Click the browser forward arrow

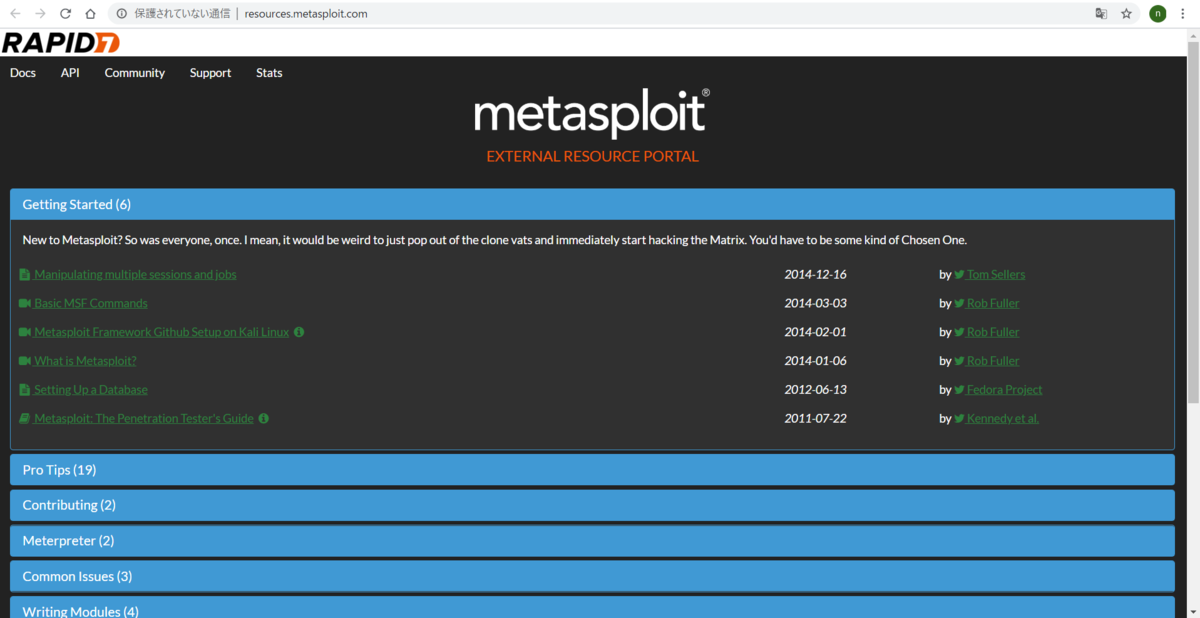click(x=40, y=14)
